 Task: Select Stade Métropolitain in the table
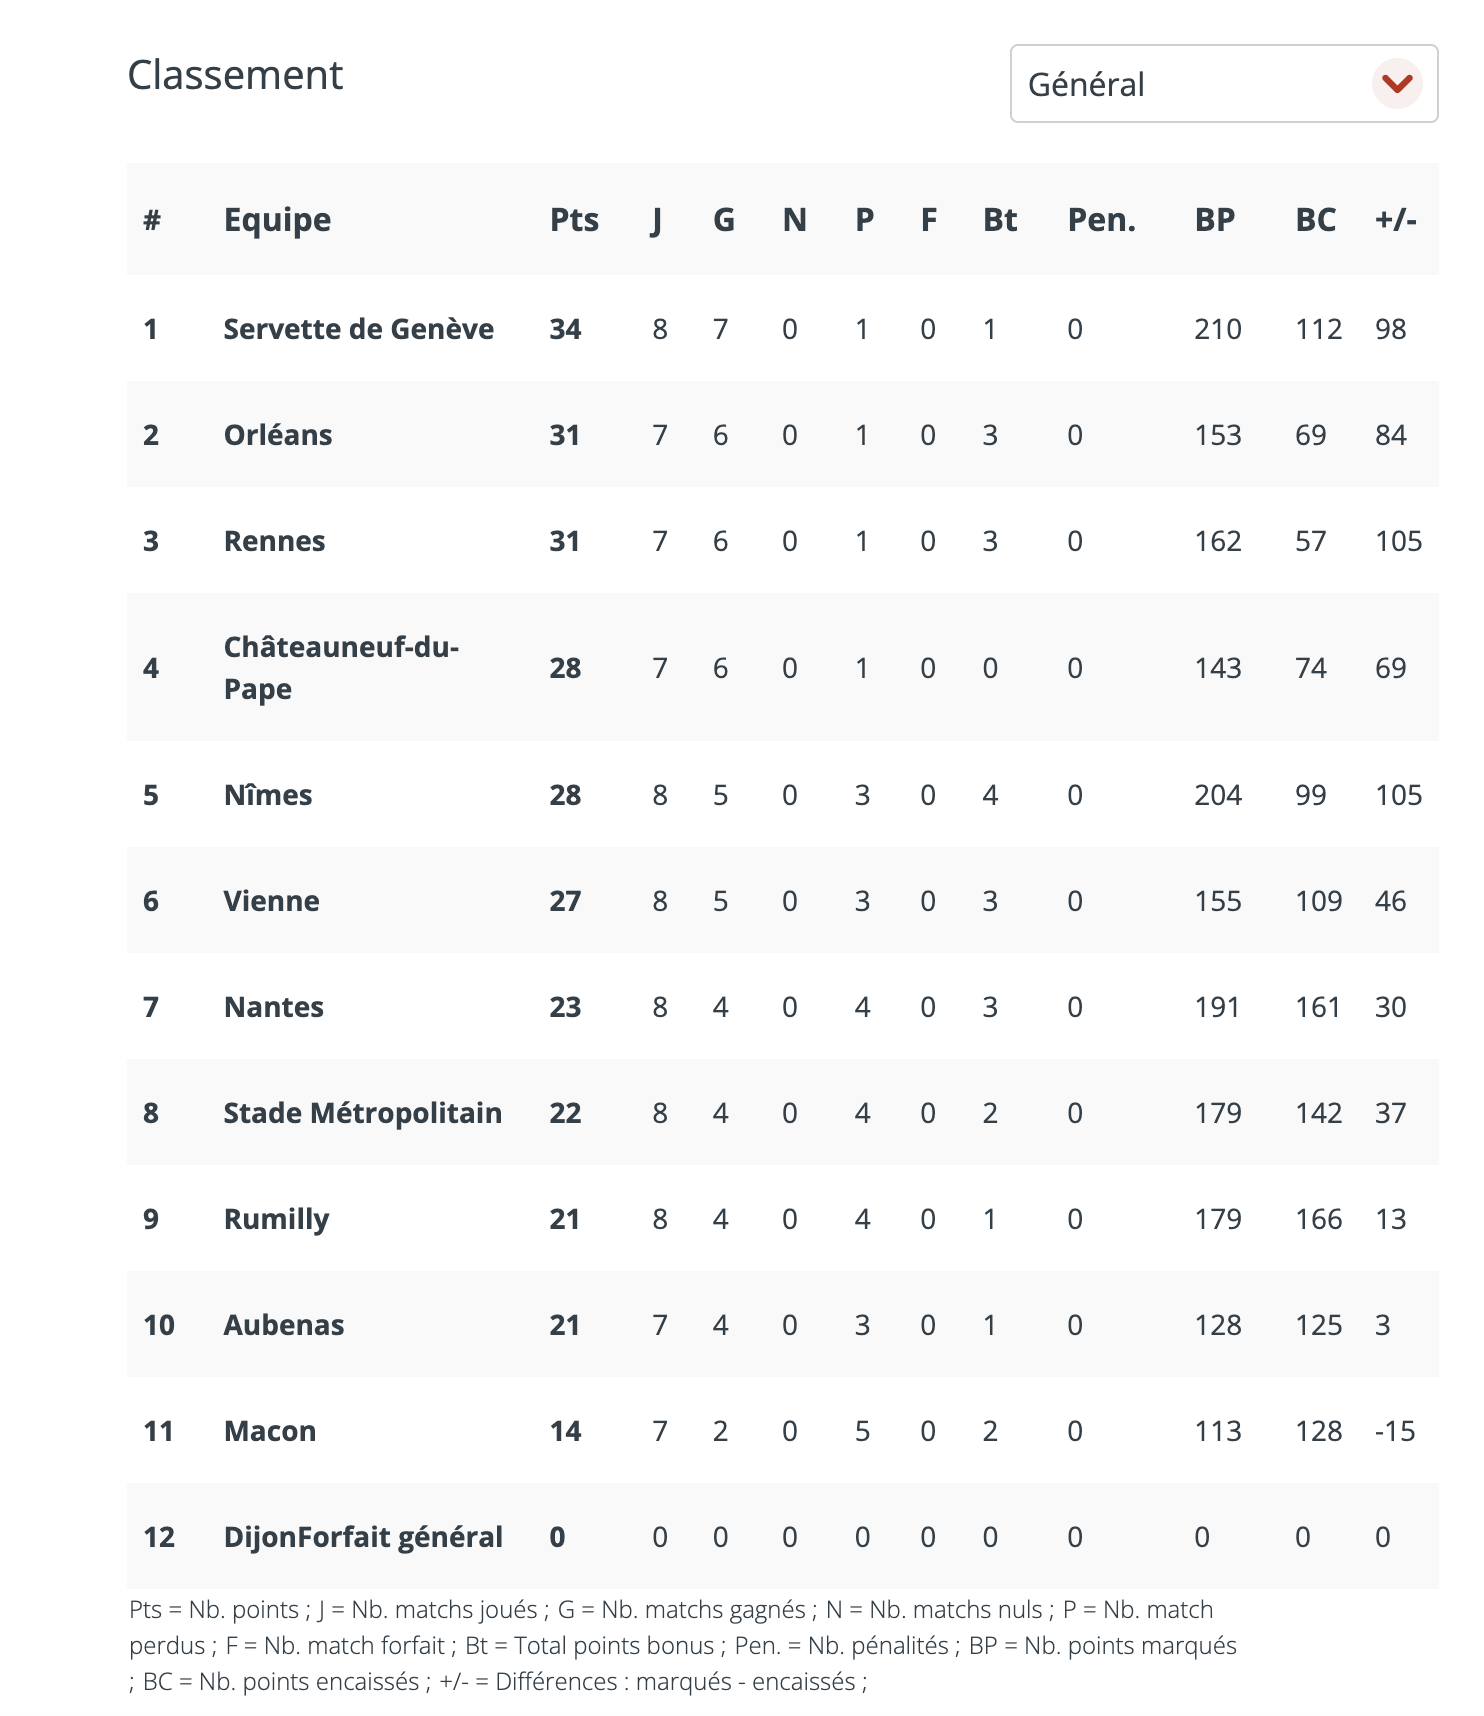point(362,1113)
